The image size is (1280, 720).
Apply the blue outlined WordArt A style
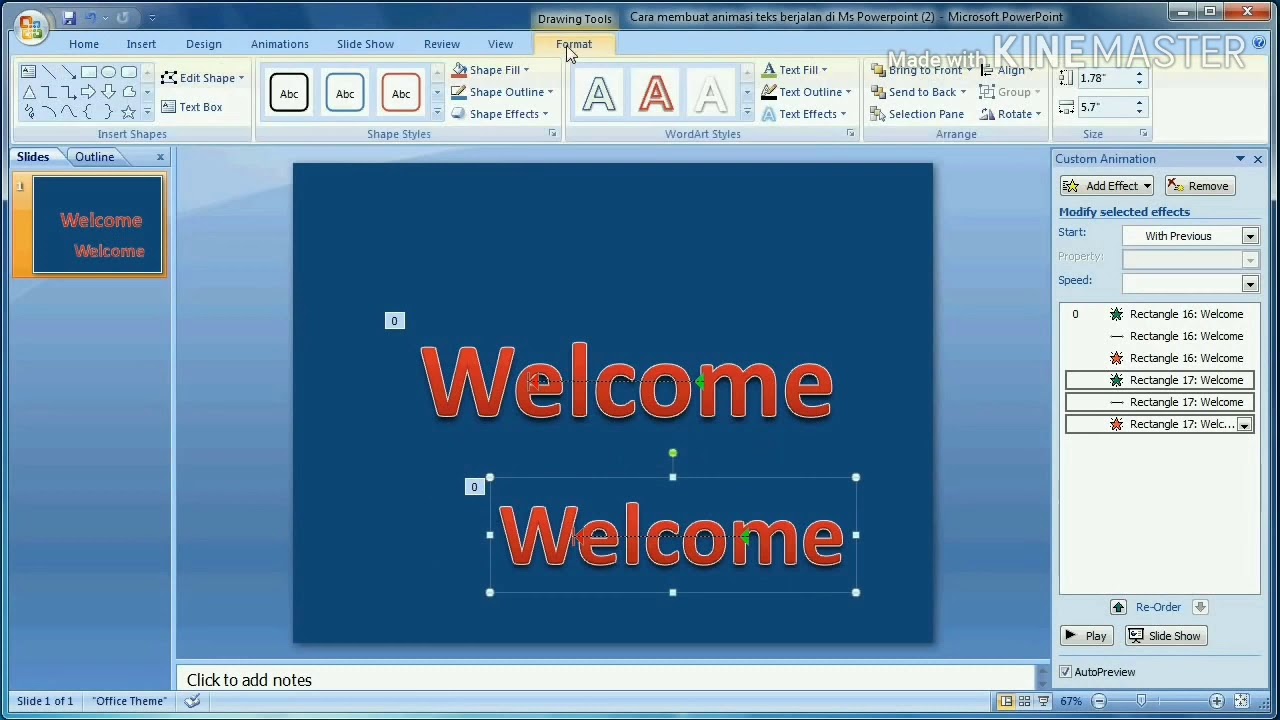pos(599,95)
